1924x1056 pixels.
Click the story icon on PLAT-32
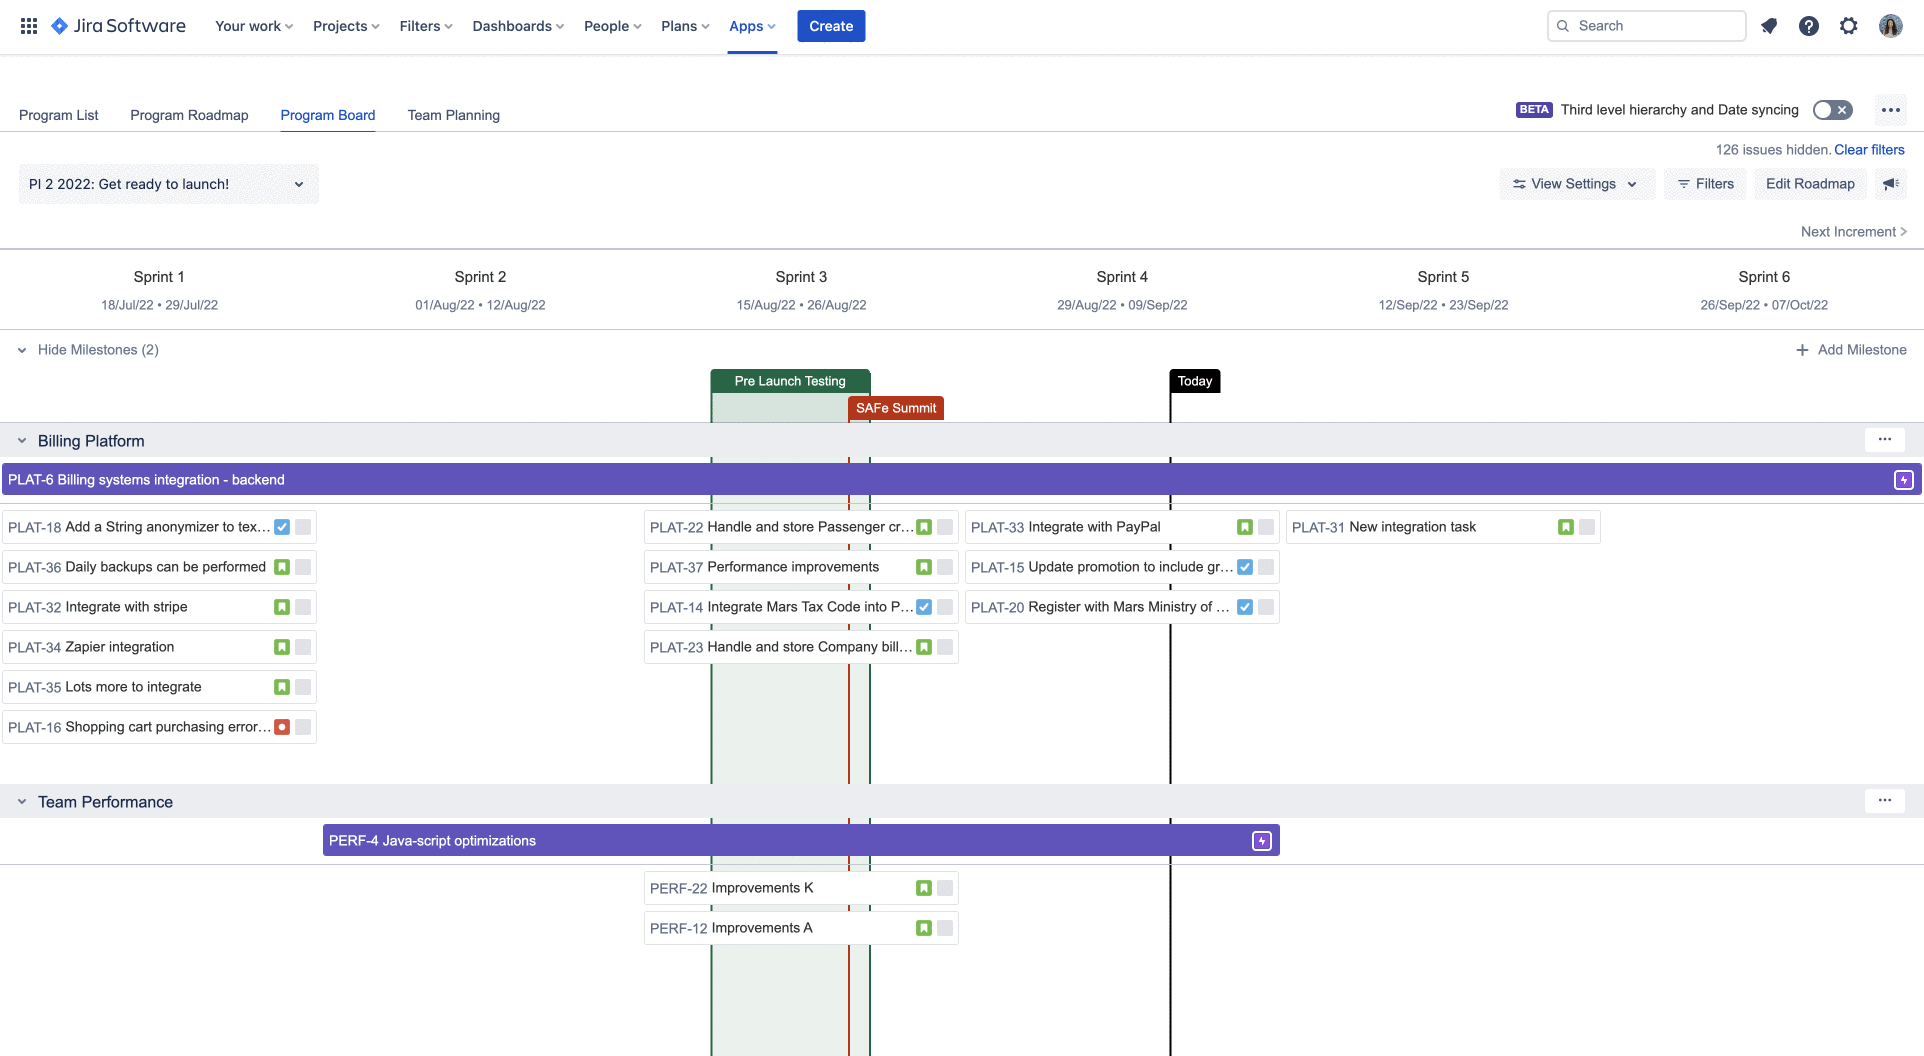tap(282, 607)
